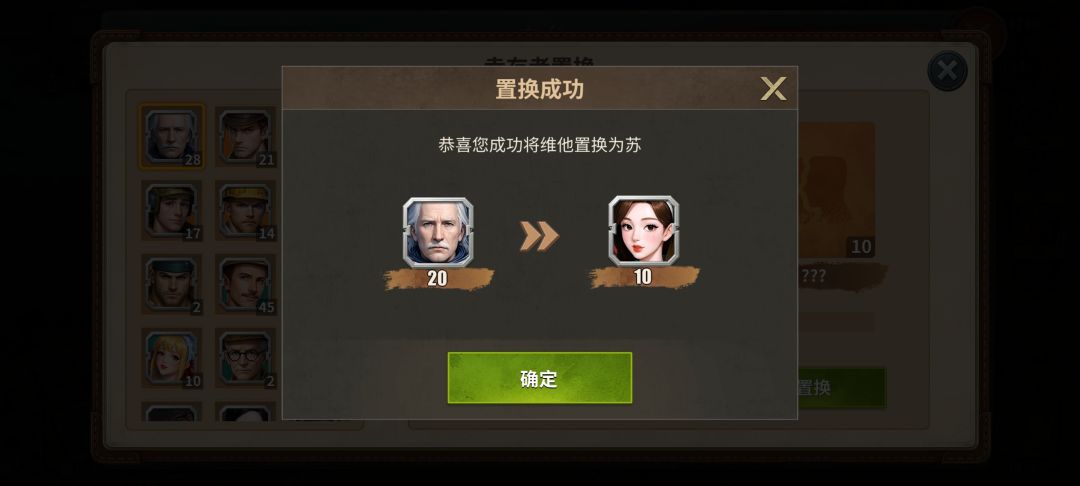Choose the helmeted hero with count 17

(x=172, y=211)
